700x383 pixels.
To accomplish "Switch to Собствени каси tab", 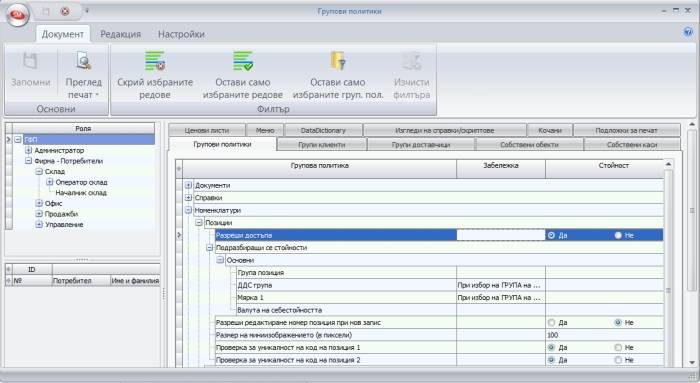I will 632,145.
